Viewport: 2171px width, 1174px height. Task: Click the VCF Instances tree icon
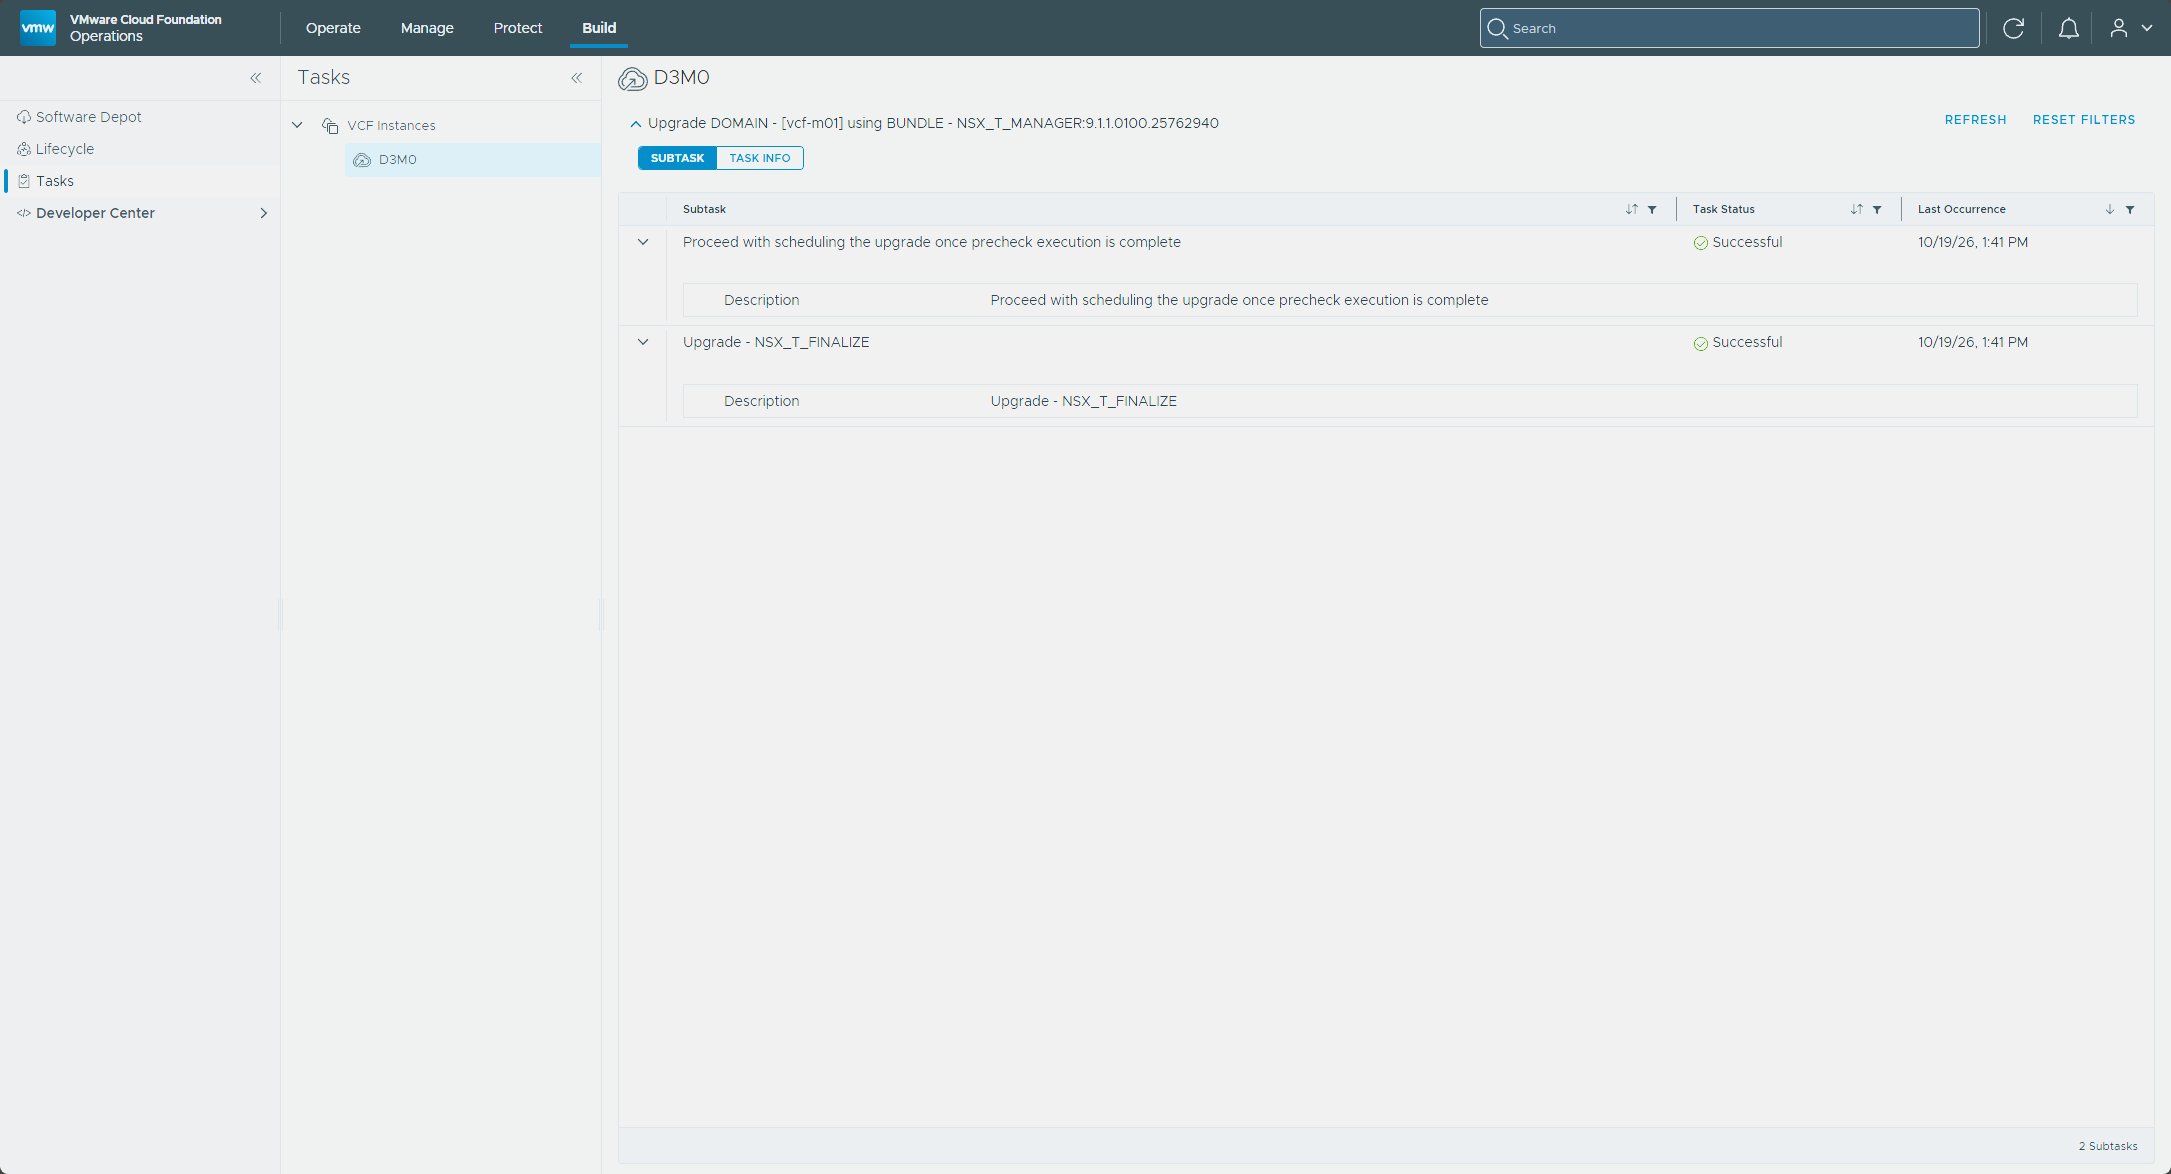pos(330,126)
